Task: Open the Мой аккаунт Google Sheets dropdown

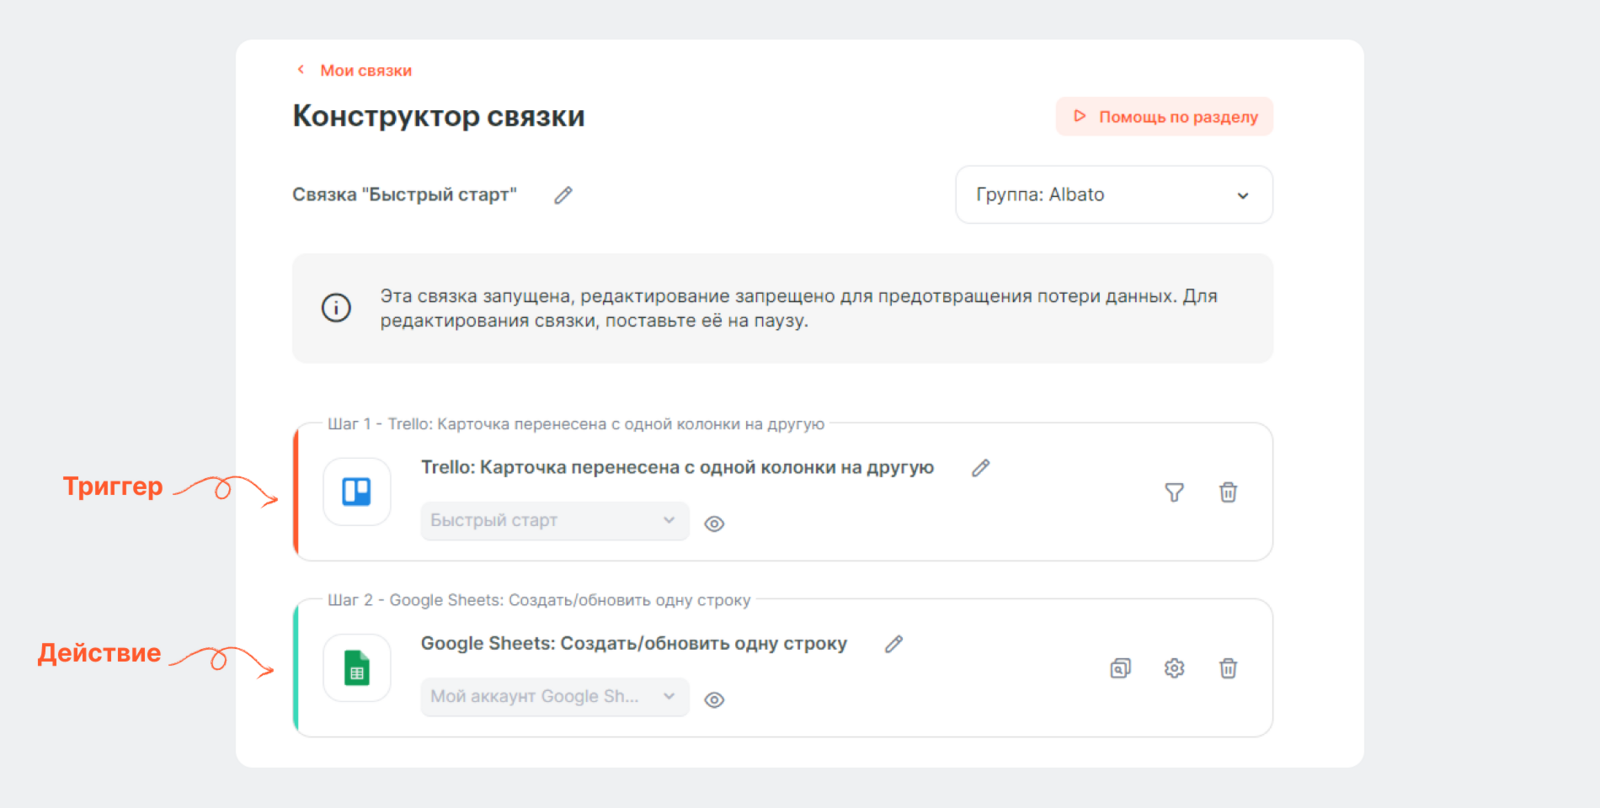Action: [554, 697]
